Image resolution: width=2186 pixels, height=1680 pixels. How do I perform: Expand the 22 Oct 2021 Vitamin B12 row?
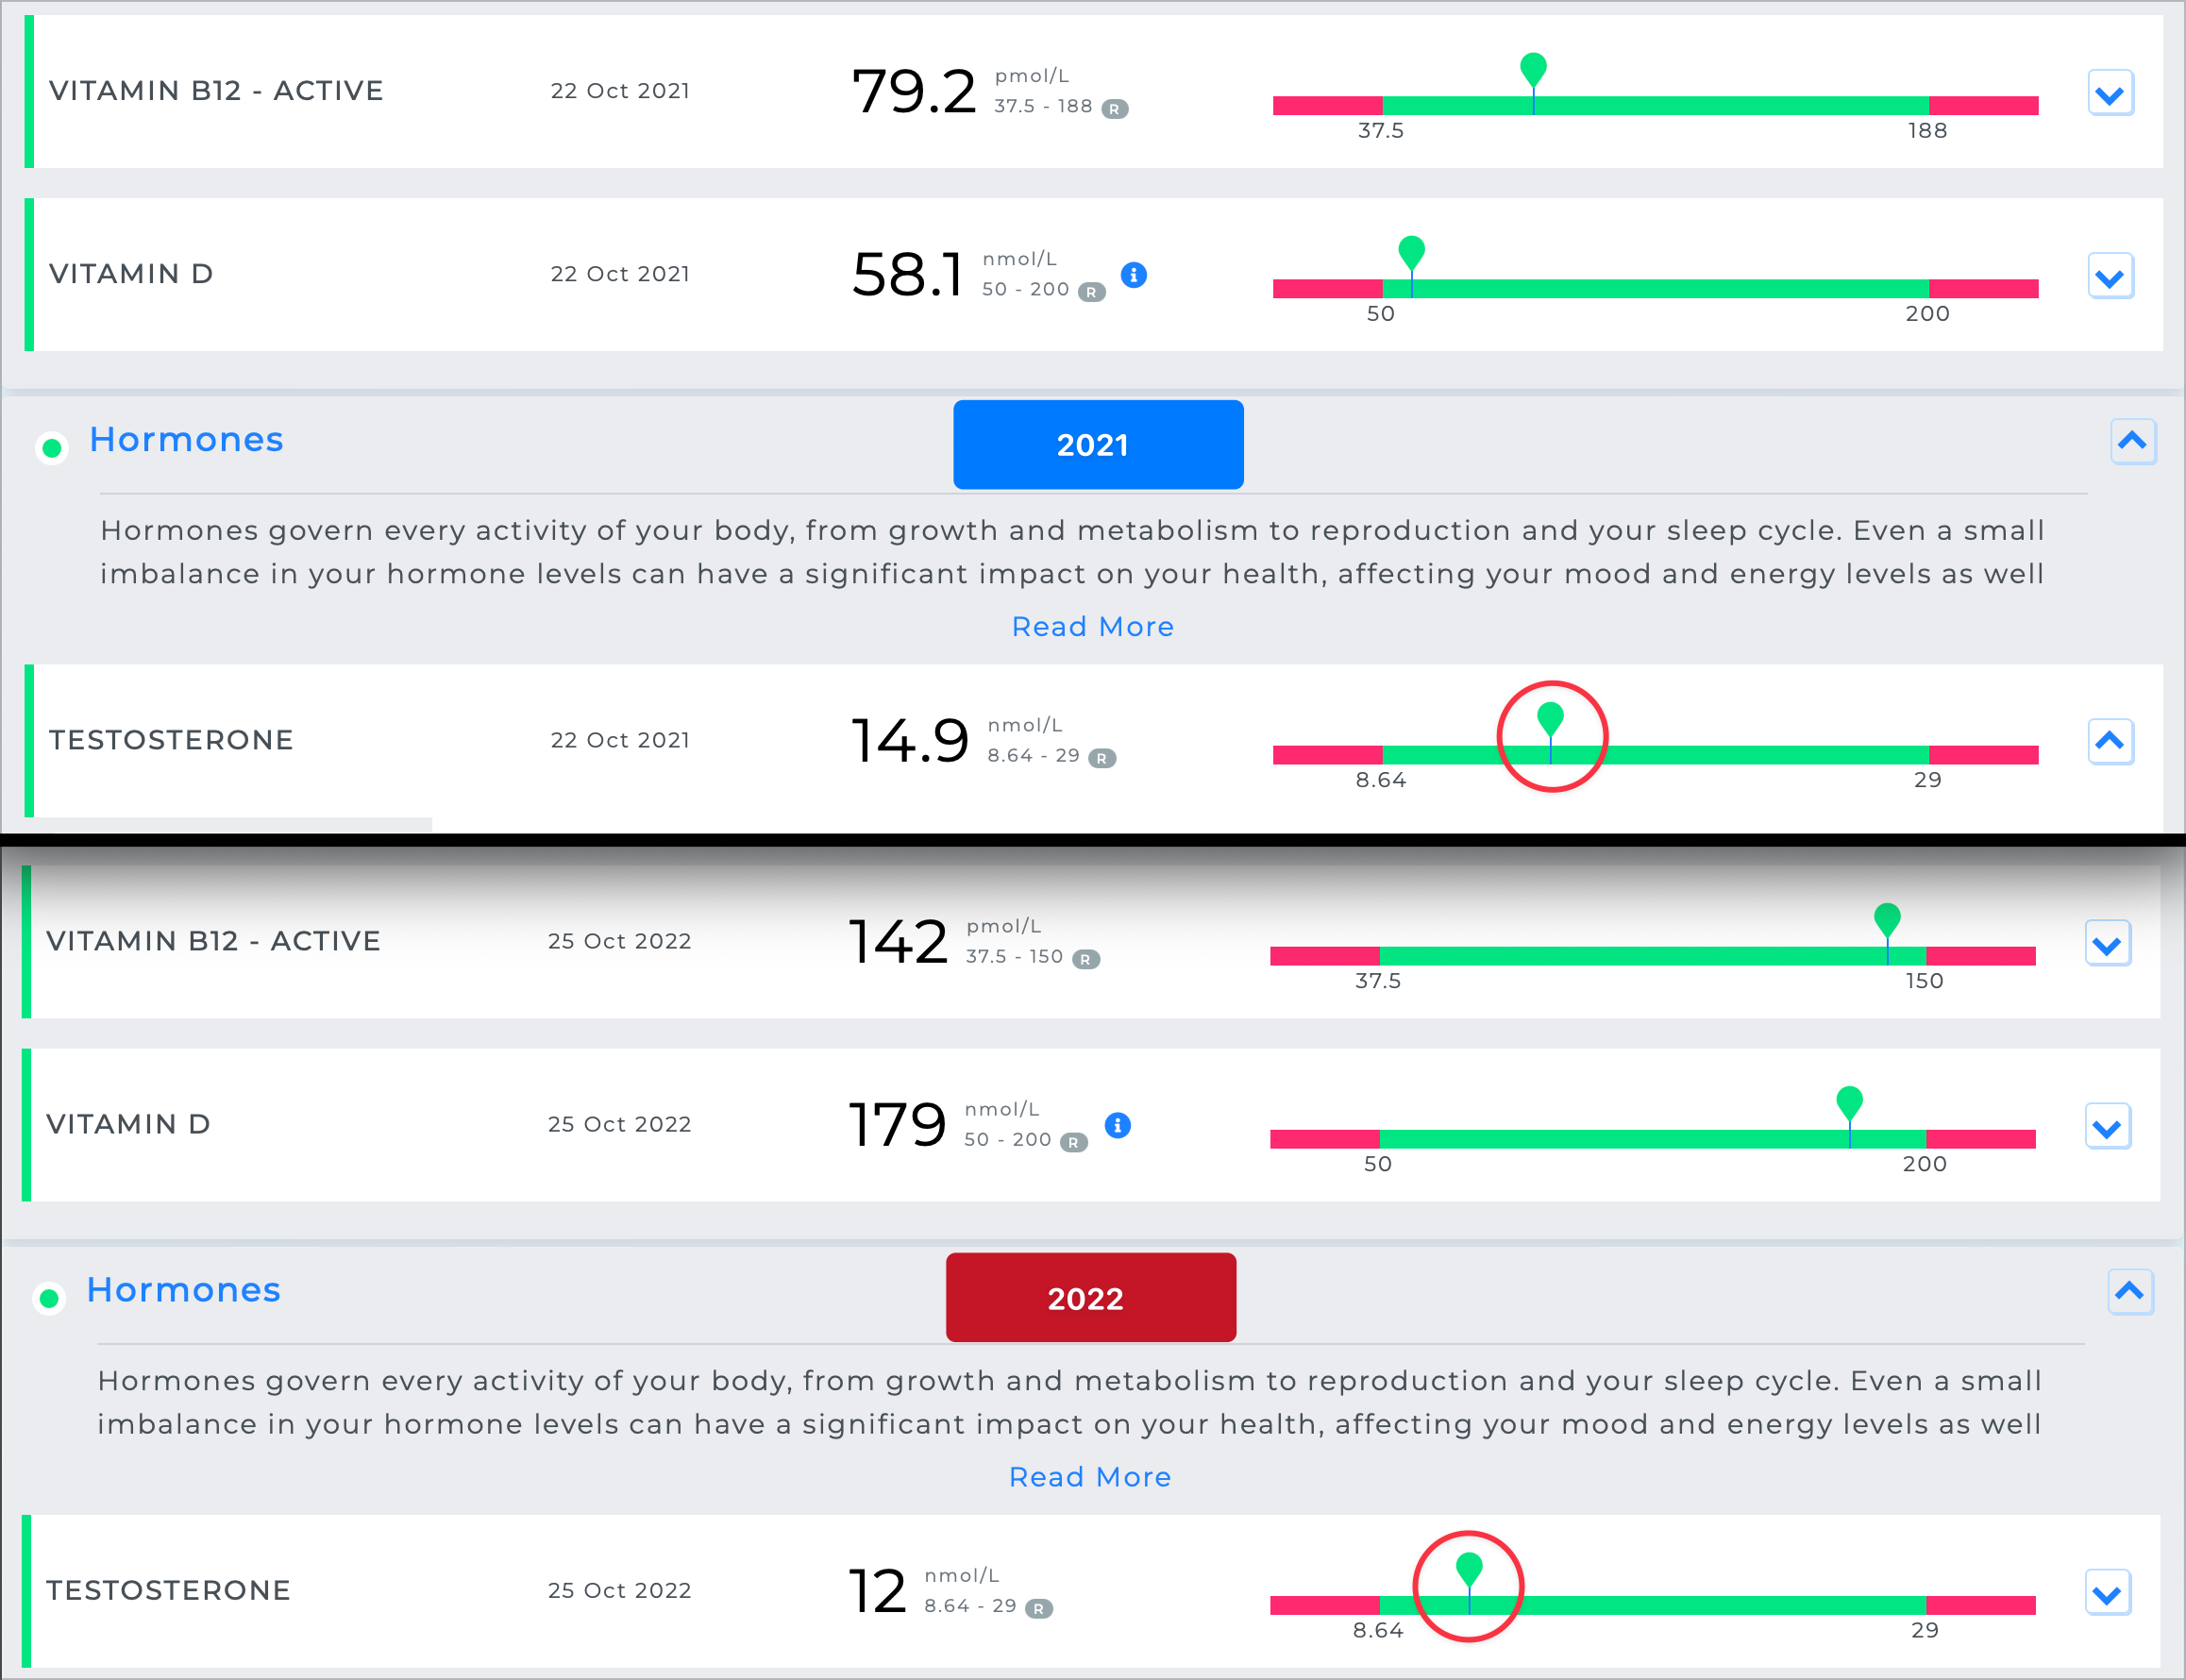coord(2110,94)
